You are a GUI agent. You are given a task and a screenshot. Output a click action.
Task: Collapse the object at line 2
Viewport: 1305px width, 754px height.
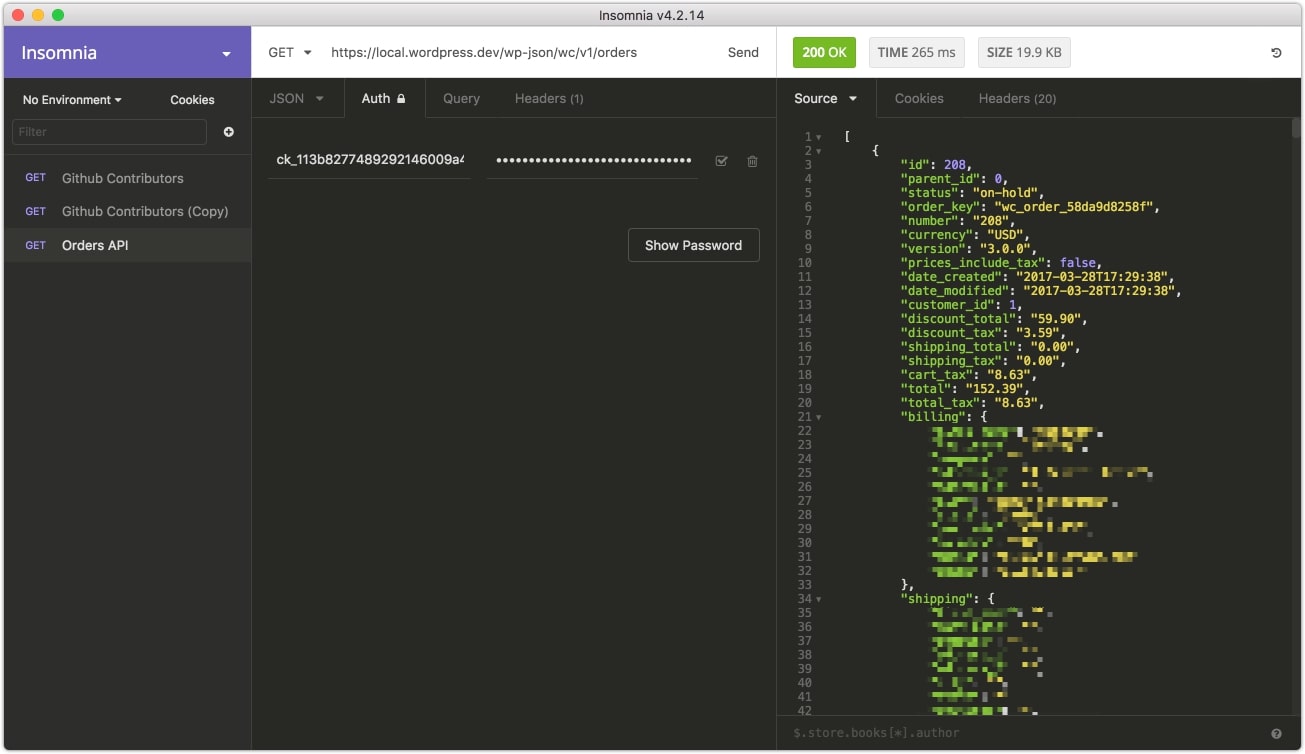click(x=818, y=151)
